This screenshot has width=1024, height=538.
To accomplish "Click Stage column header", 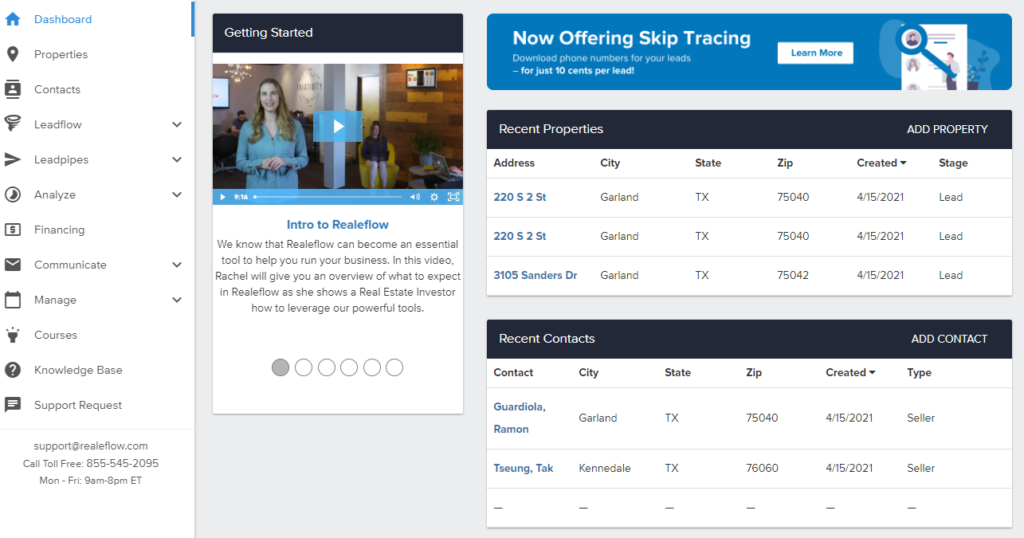I will click(x=953, y=163).
